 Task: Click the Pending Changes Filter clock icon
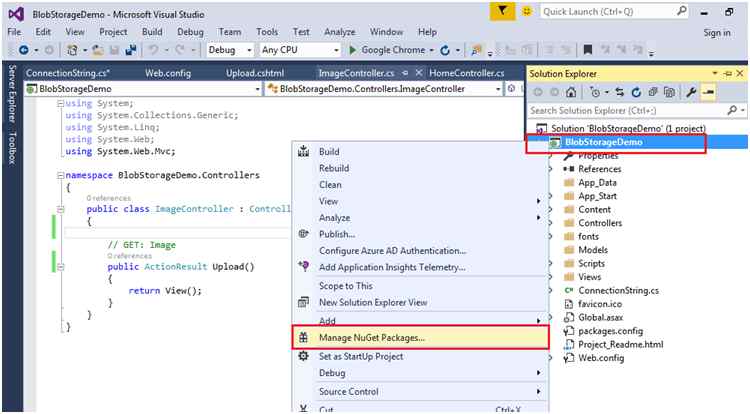click(595, 92)
